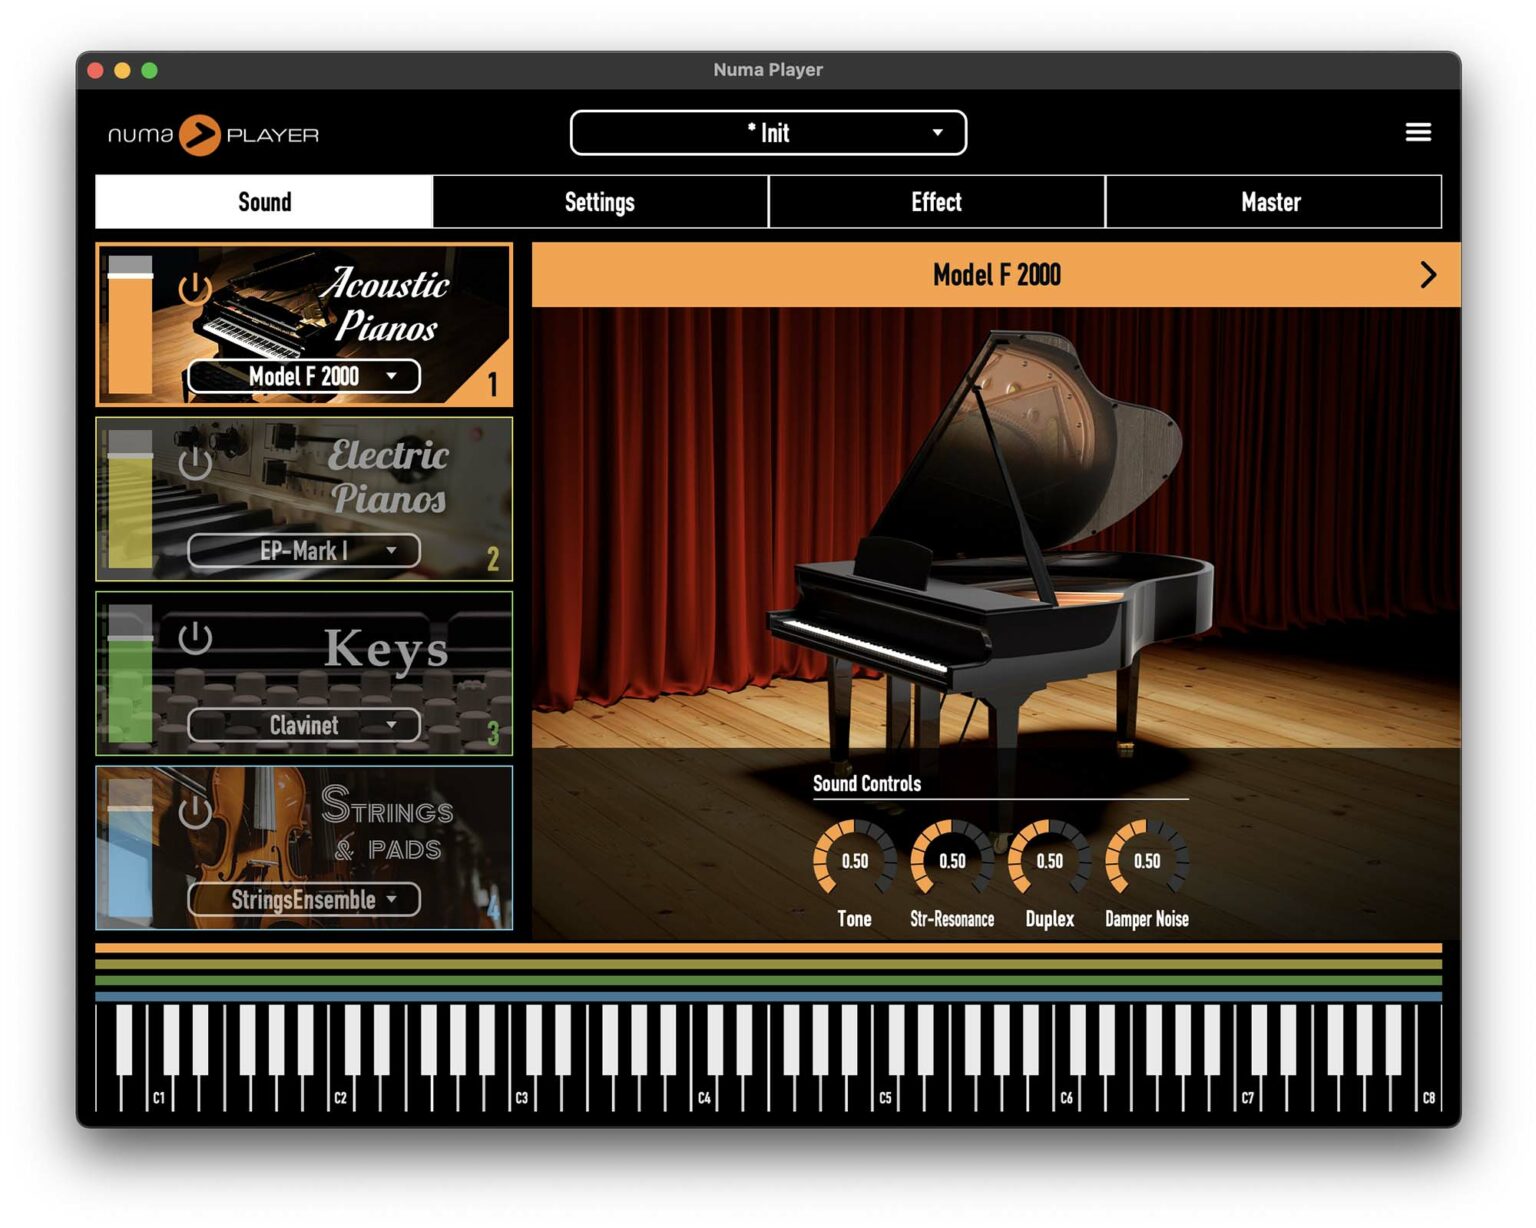Click the next arrow beside Model F 2000
The image size is (1536, 1228).
[x=1427, y=275]
